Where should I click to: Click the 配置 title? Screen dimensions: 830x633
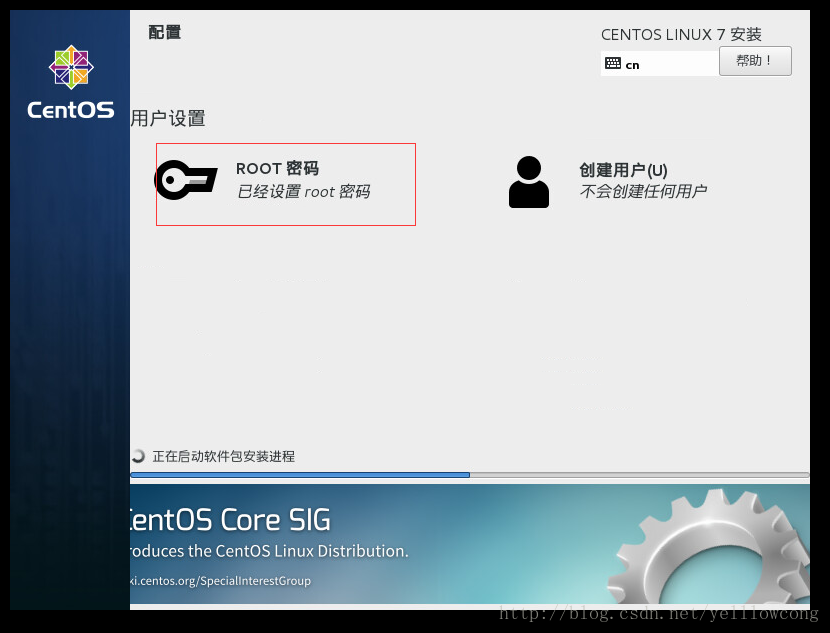[165, 32]
